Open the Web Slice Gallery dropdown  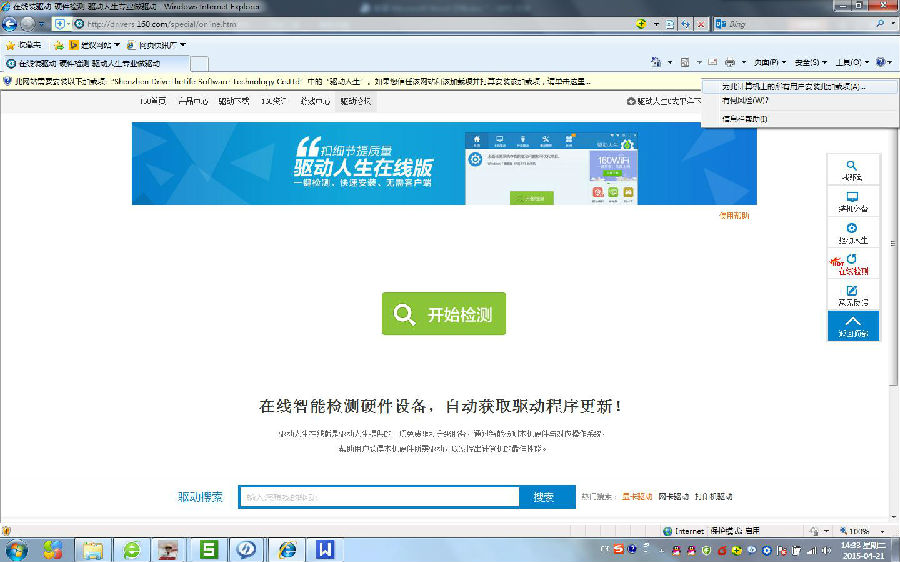click(x=157, y=45)
